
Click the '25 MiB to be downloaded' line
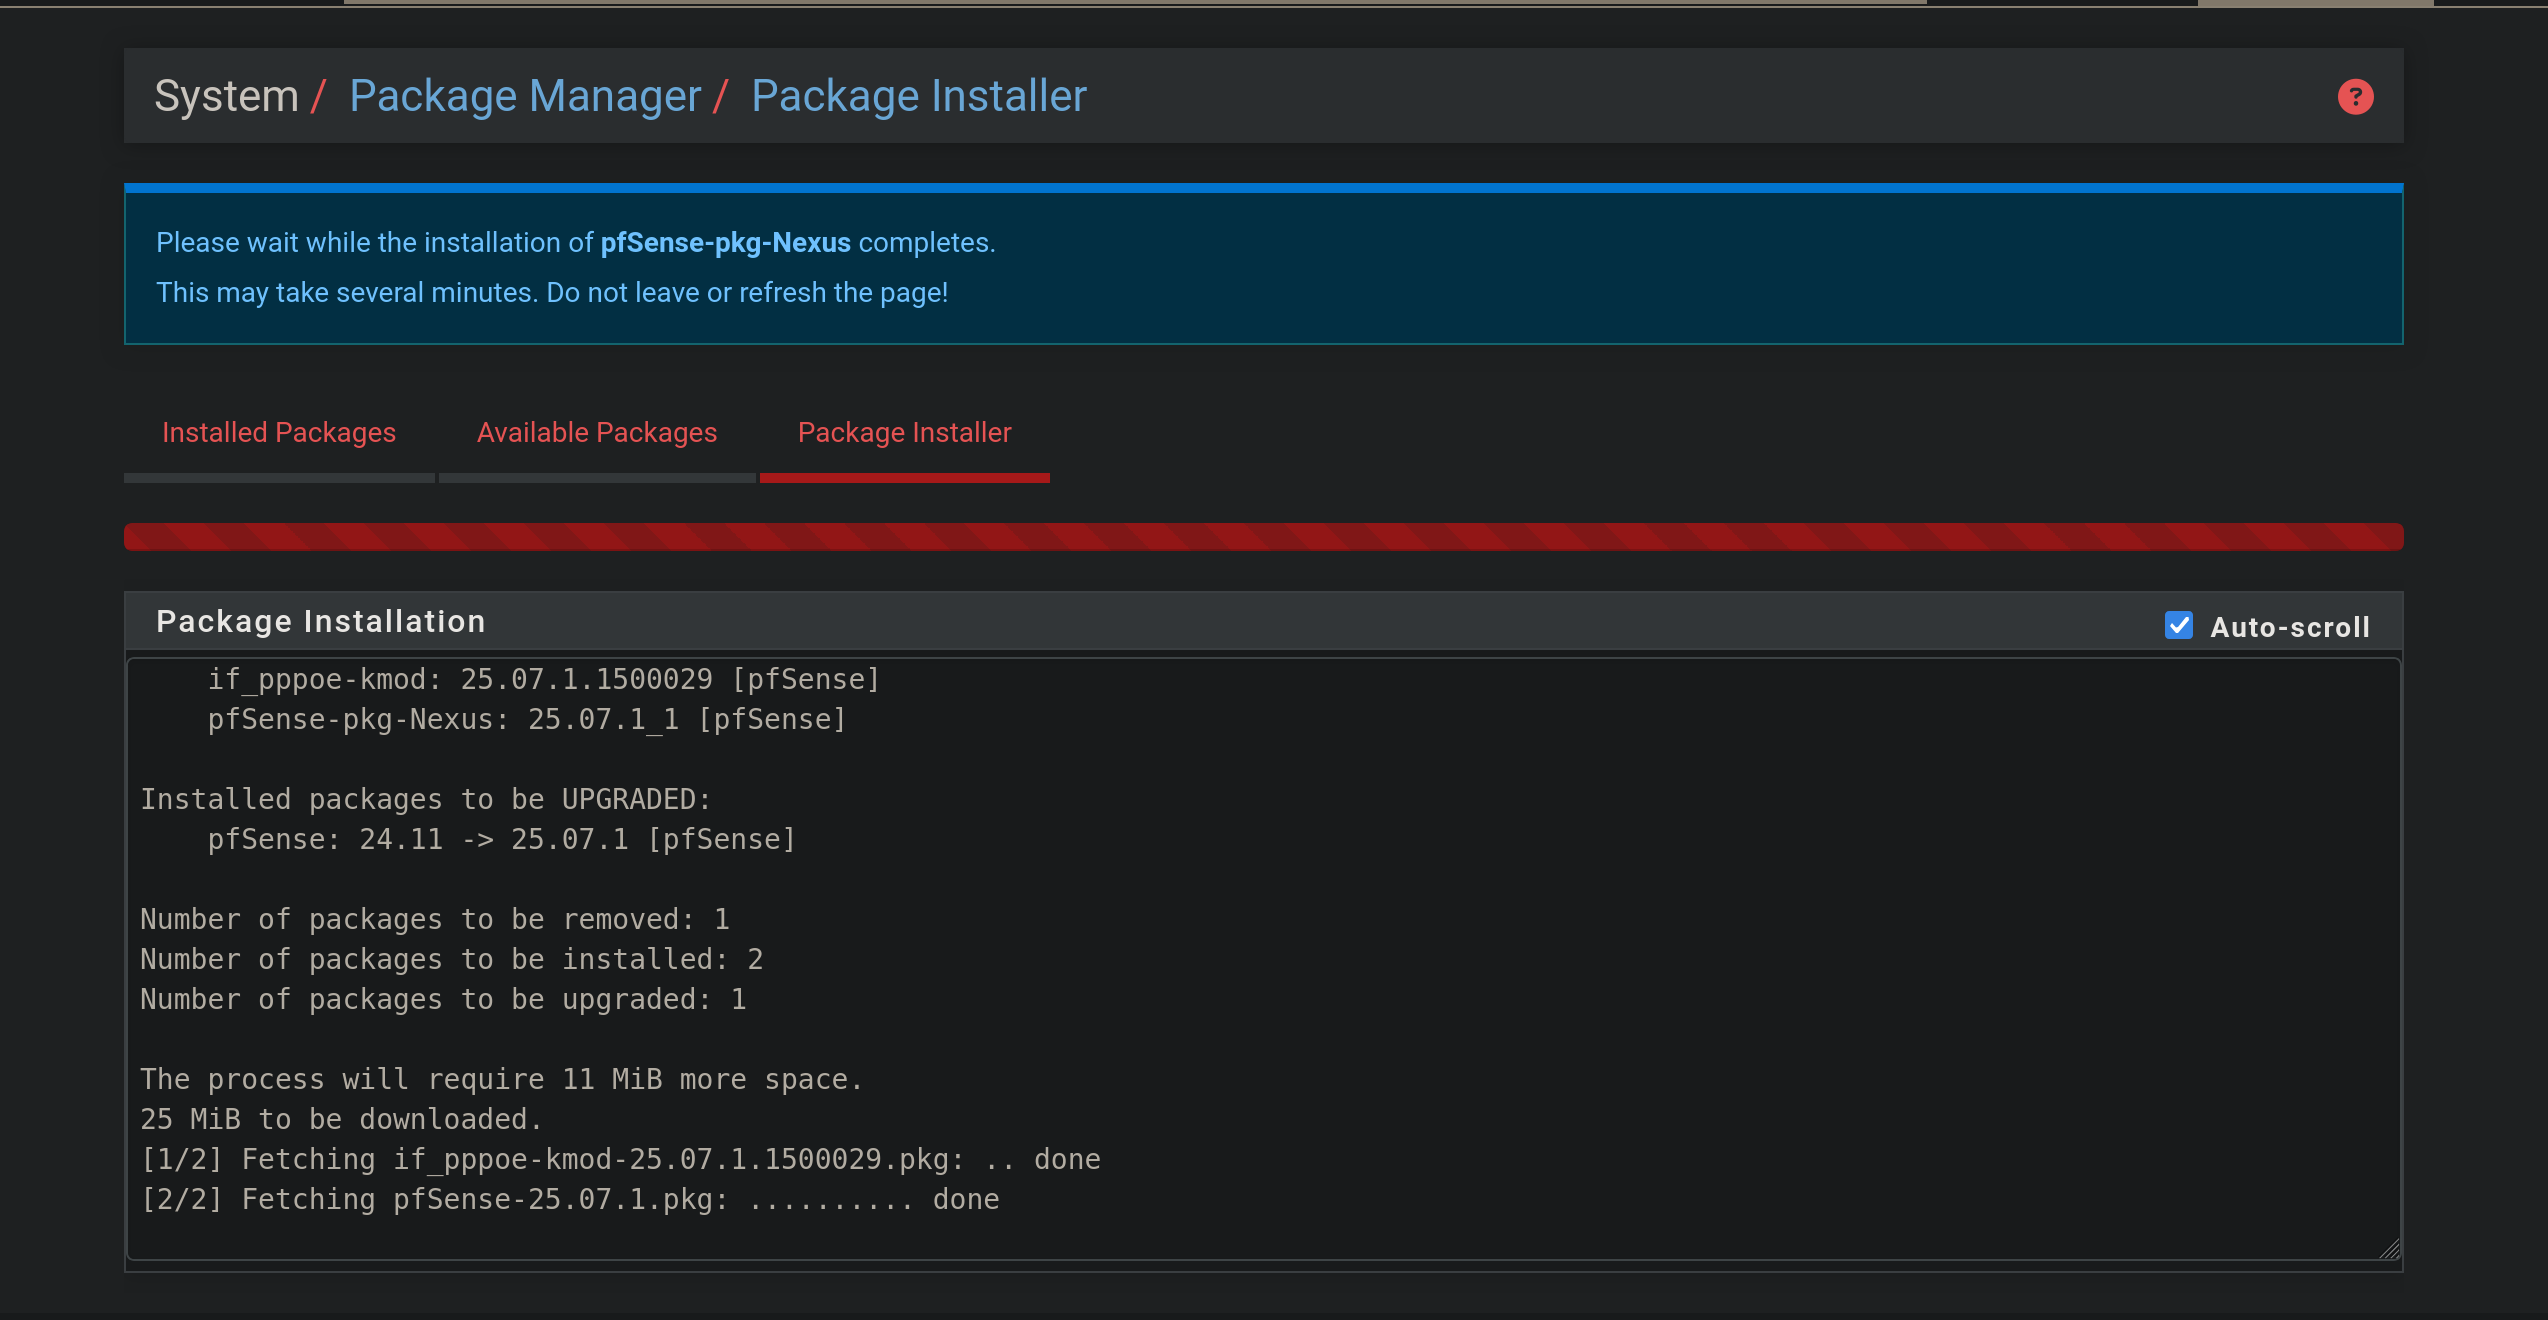(x=340, y=1119)
